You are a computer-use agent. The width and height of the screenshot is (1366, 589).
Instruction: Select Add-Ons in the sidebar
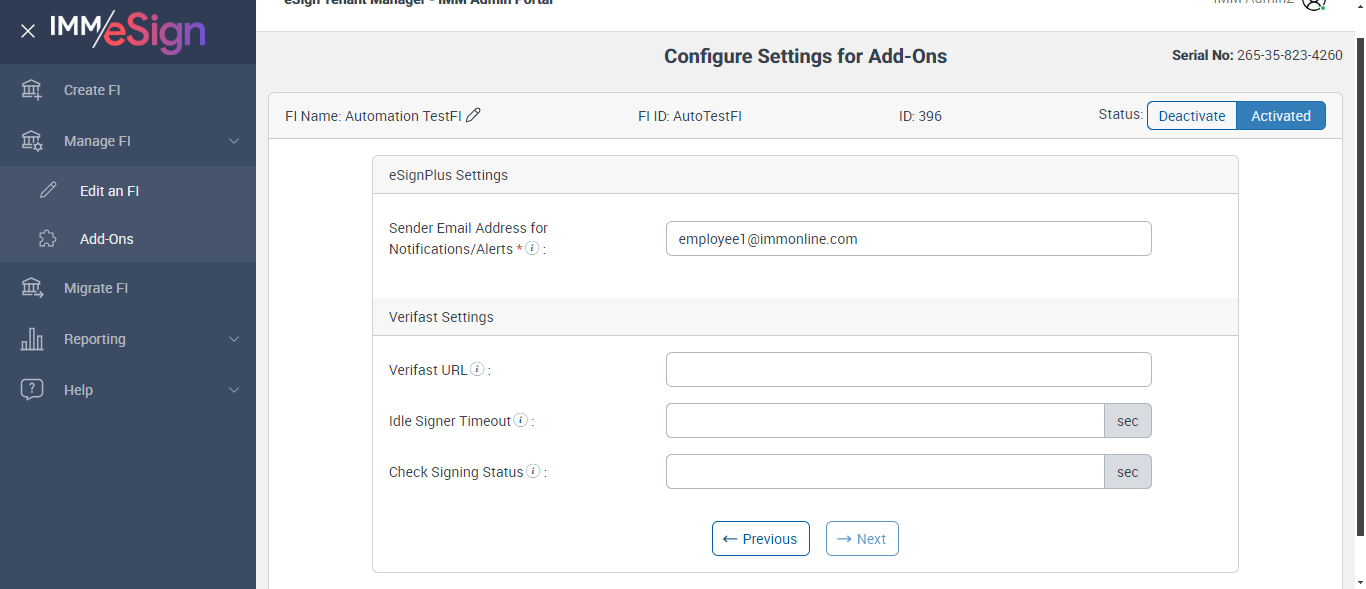(x=106, y=239)
